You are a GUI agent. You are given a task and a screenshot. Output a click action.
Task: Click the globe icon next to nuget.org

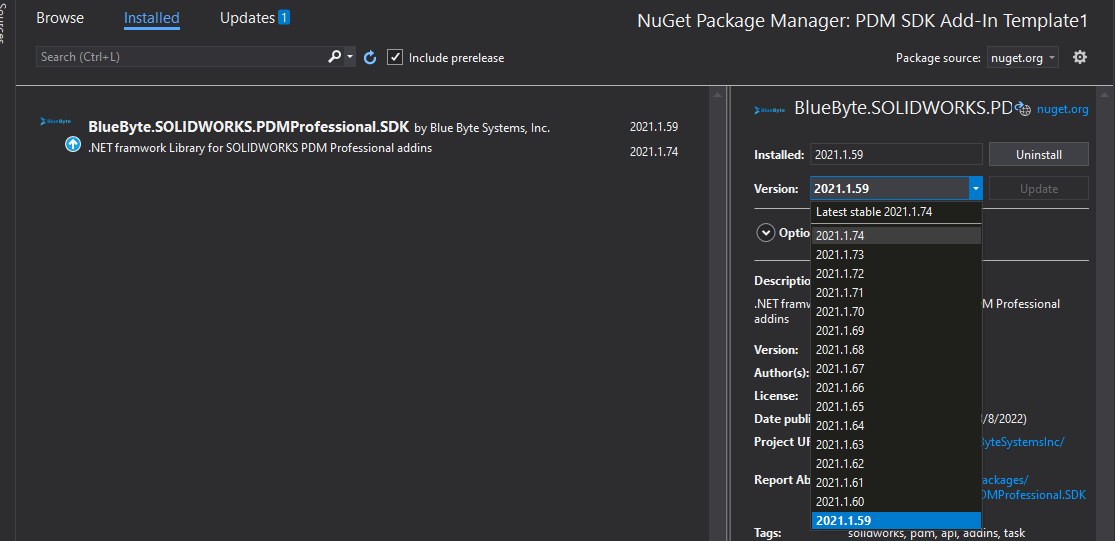pos(1023,109)
